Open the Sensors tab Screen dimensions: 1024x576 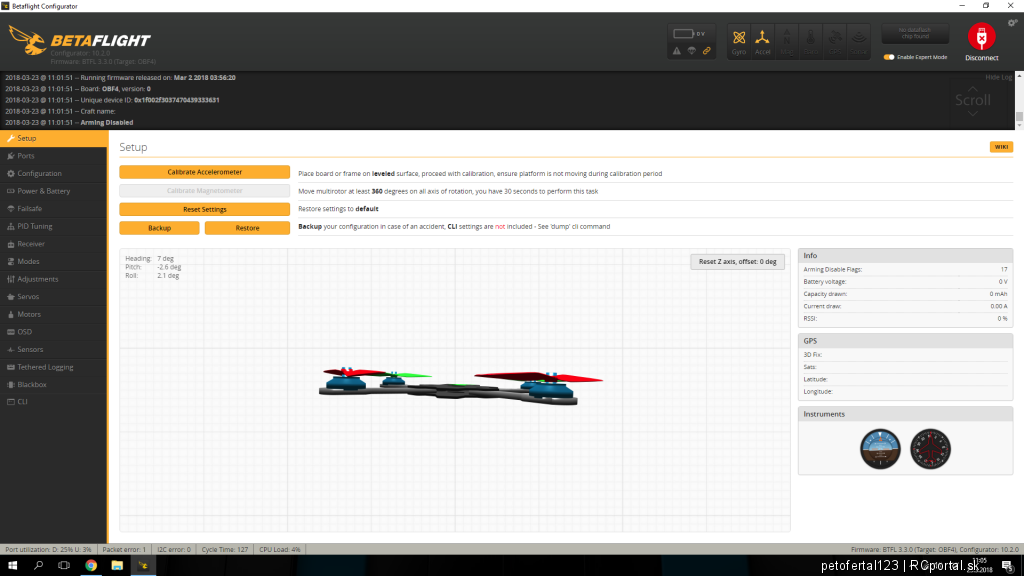tap(54, 350)
